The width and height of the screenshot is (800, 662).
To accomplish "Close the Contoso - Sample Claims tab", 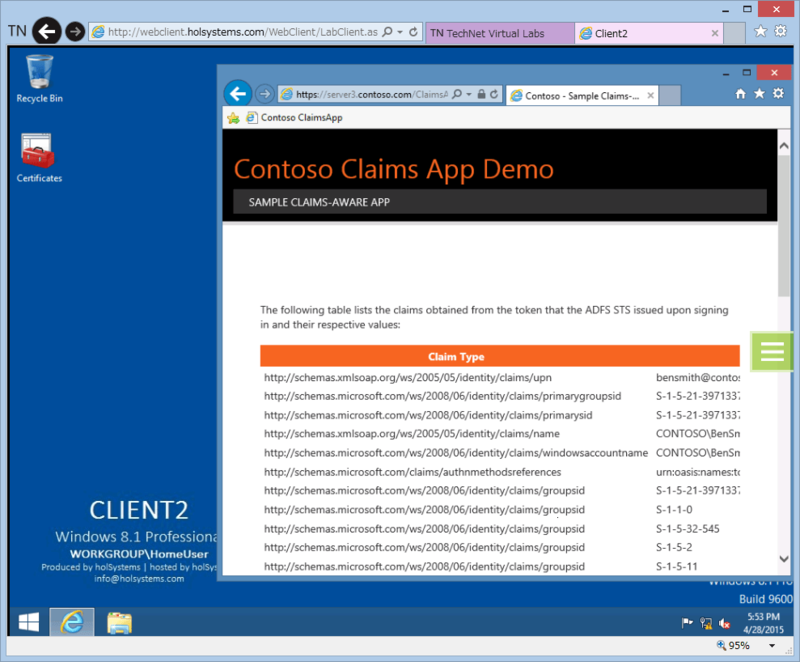I will (x=651, y=95).
